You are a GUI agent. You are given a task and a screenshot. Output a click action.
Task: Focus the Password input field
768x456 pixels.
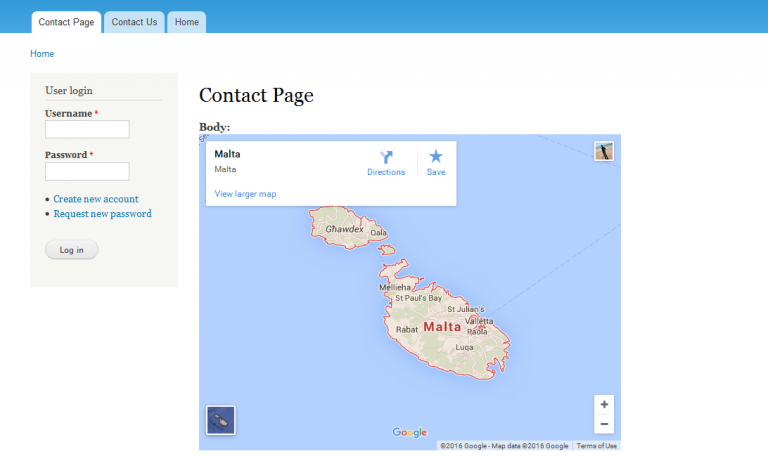[x=87, y=171]
